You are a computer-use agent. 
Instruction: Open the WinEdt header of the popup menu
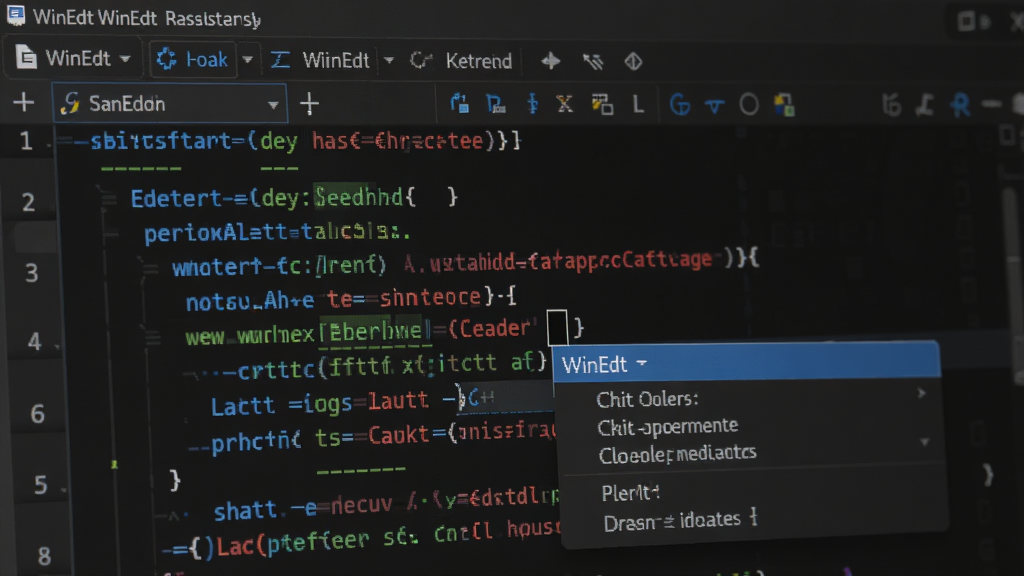pyautogui.click(x=746, y=362)
